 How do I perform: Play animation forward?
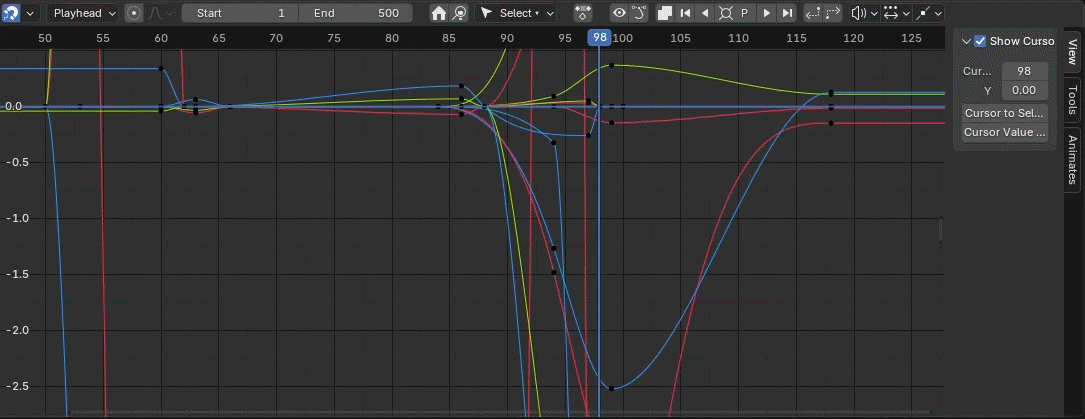tap(766, 13)
